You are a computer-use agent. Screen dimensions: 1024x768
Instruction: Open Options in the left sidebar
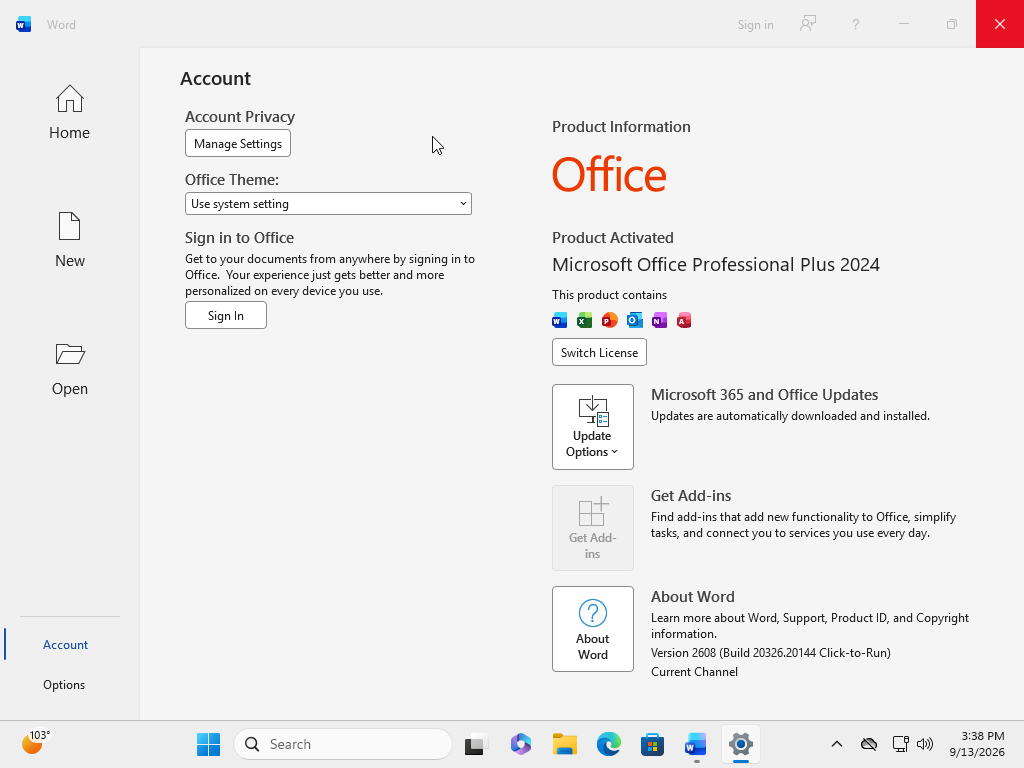click(x=64, y=684)
